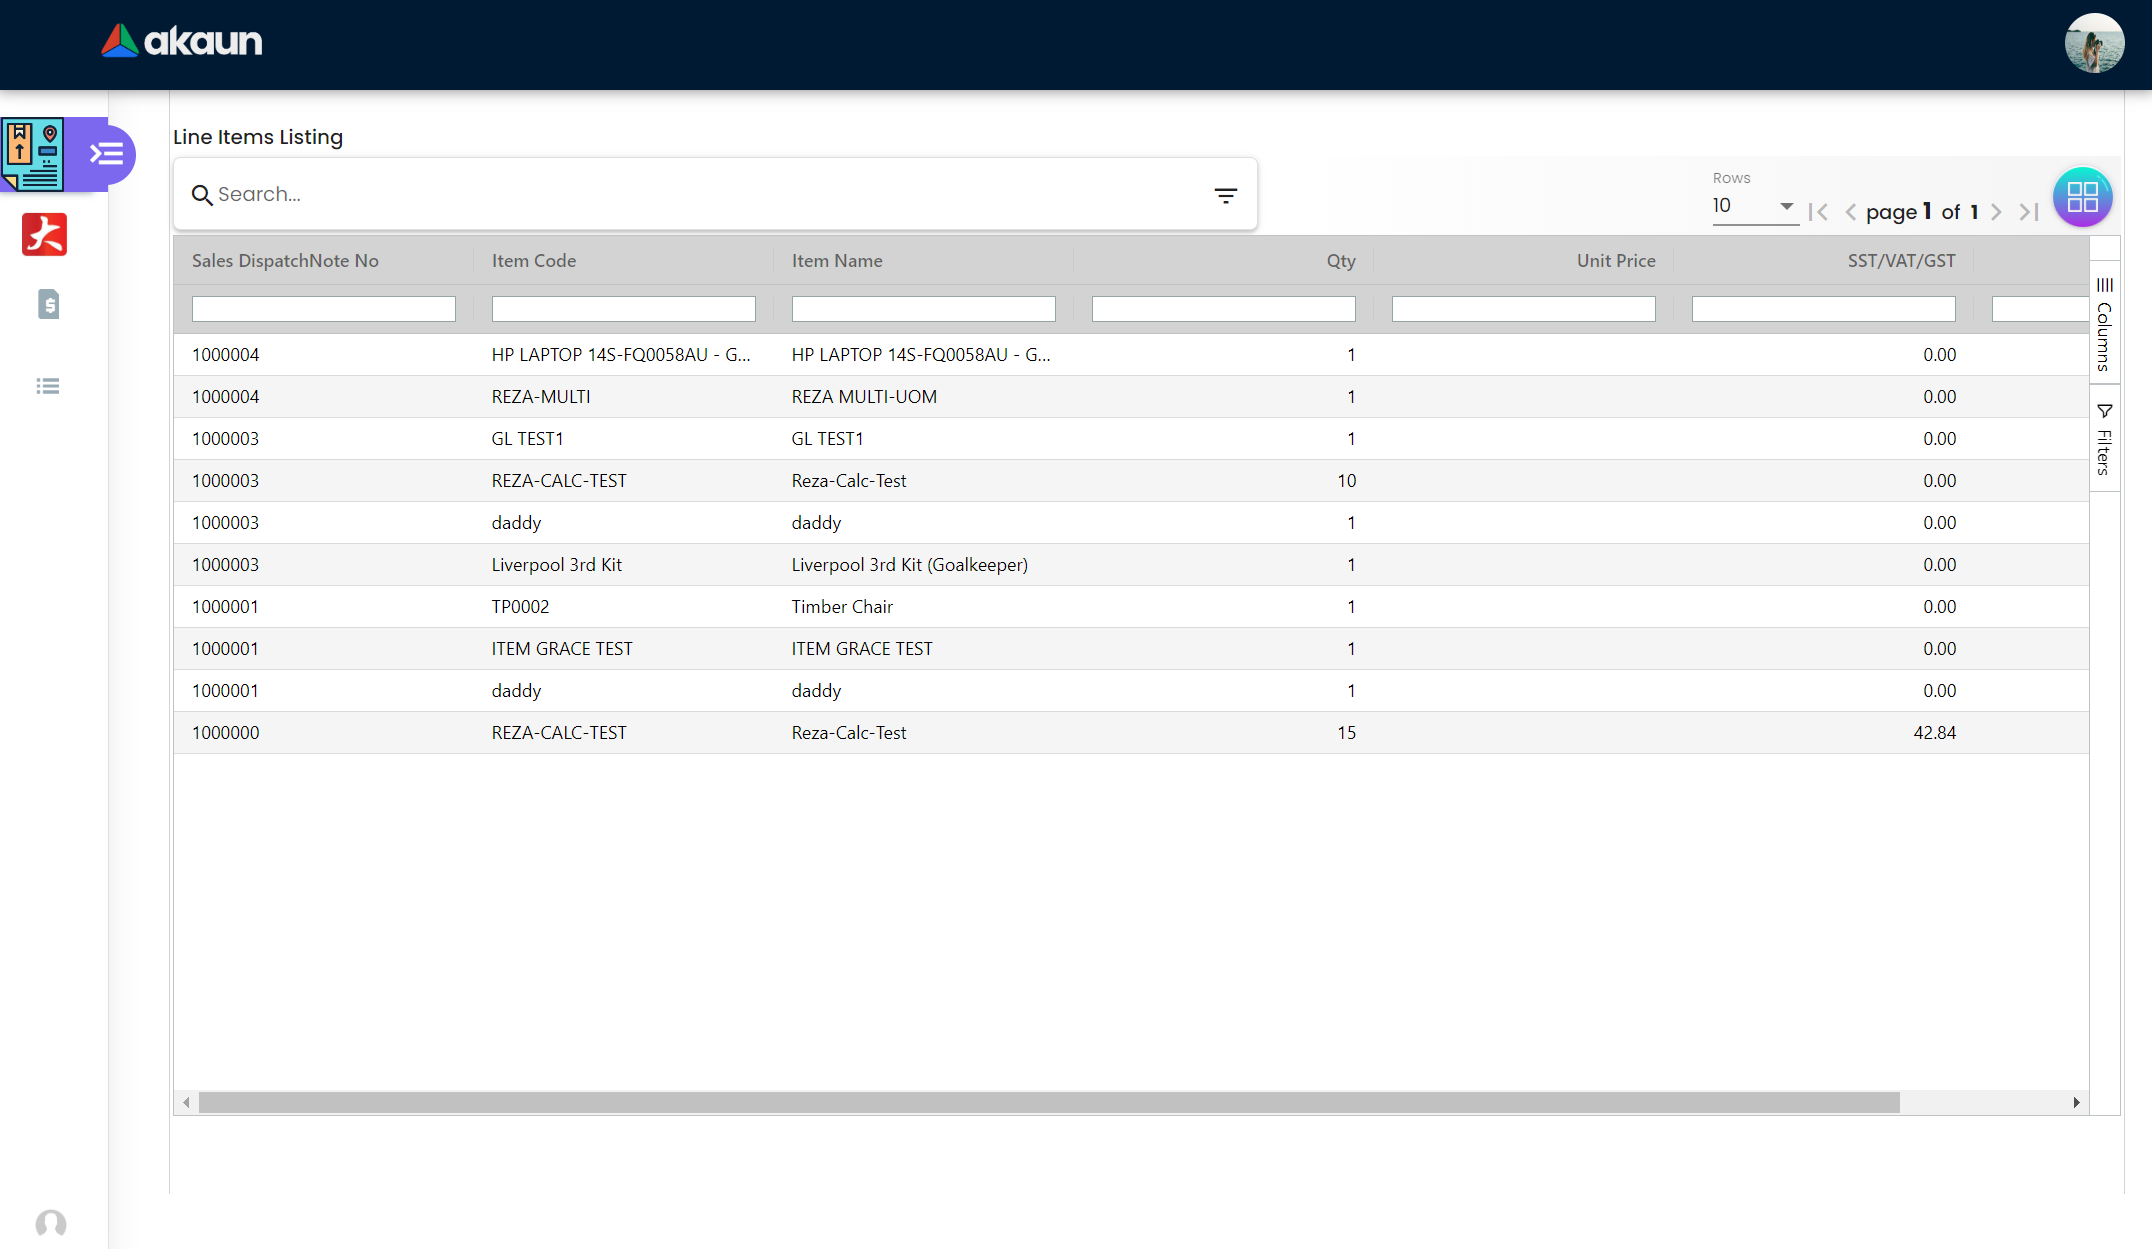Open the Filters side panel tab
The width and height of the screenshot is (2152, 1249).
[2104, 440]
